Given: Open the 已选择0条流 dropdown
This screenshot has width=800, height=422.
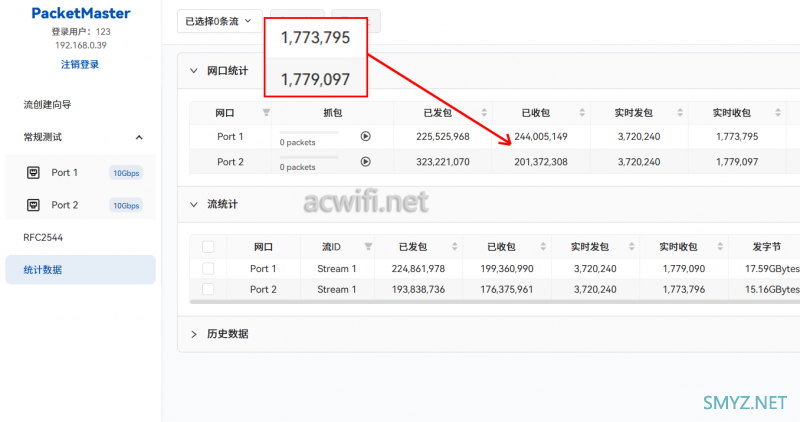Looking at the screenshot, I should [219, 21].
